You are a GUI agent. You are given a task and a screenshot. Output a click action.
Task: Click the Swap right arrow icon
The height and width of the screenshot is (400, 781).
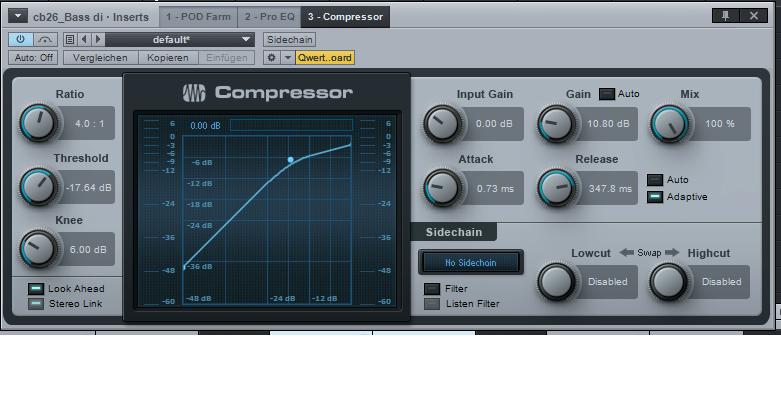(672, 253)
